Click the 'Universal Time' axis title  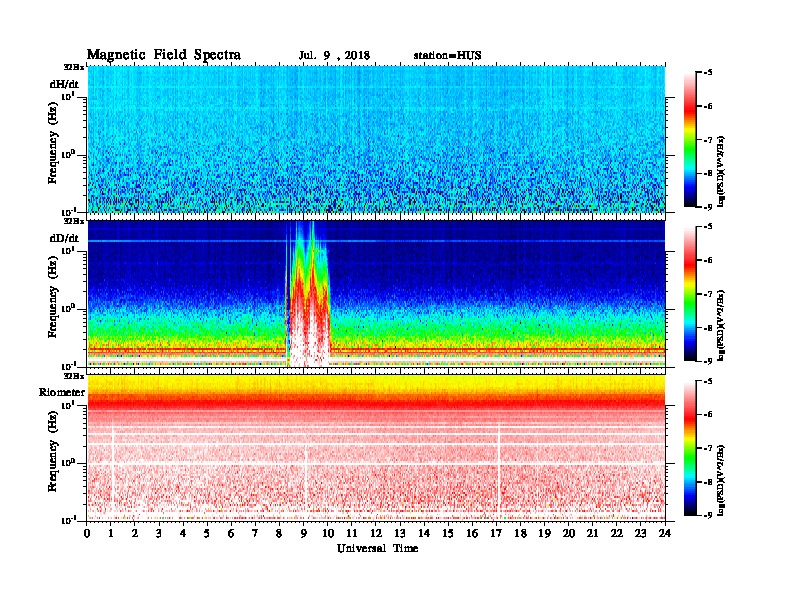377,548
